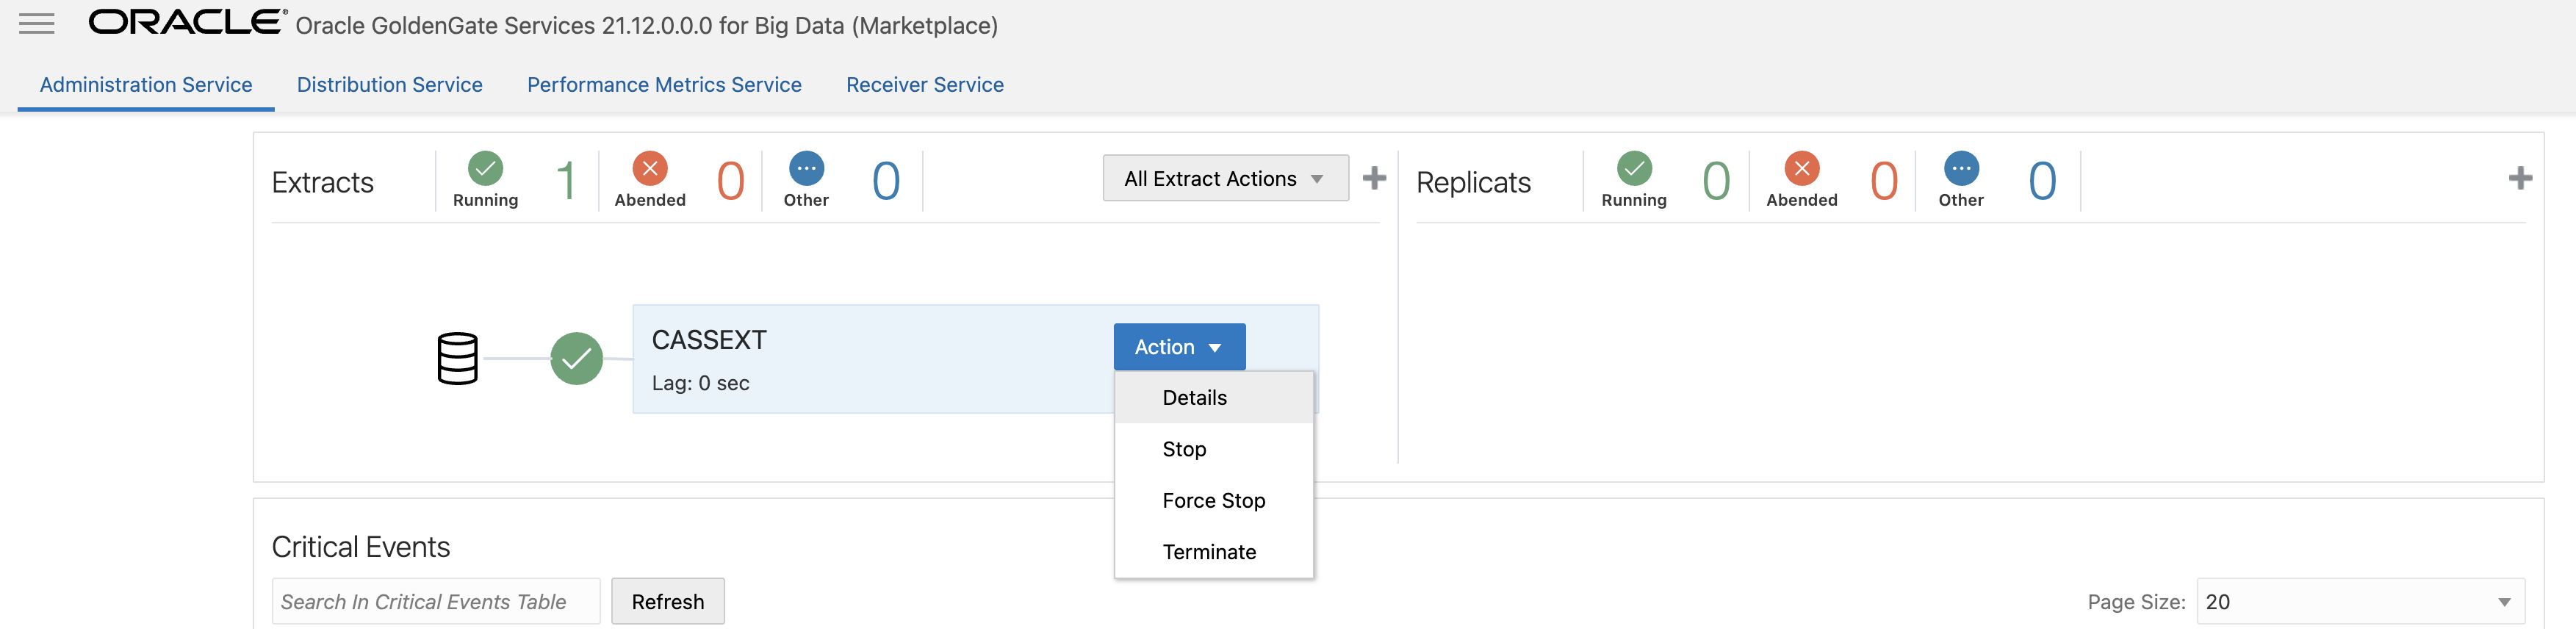Click the Extracts Abended red X icon
This screenshot has height=629, width=2576.
(649, 168)
